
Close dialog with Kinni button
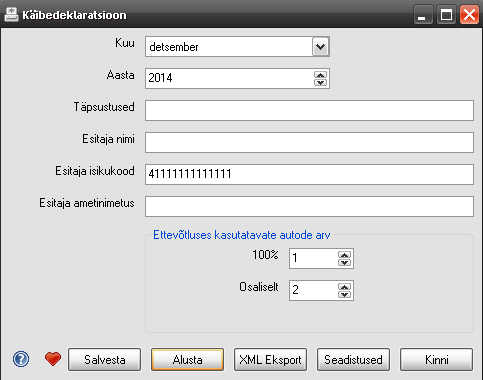coord(436,360)
